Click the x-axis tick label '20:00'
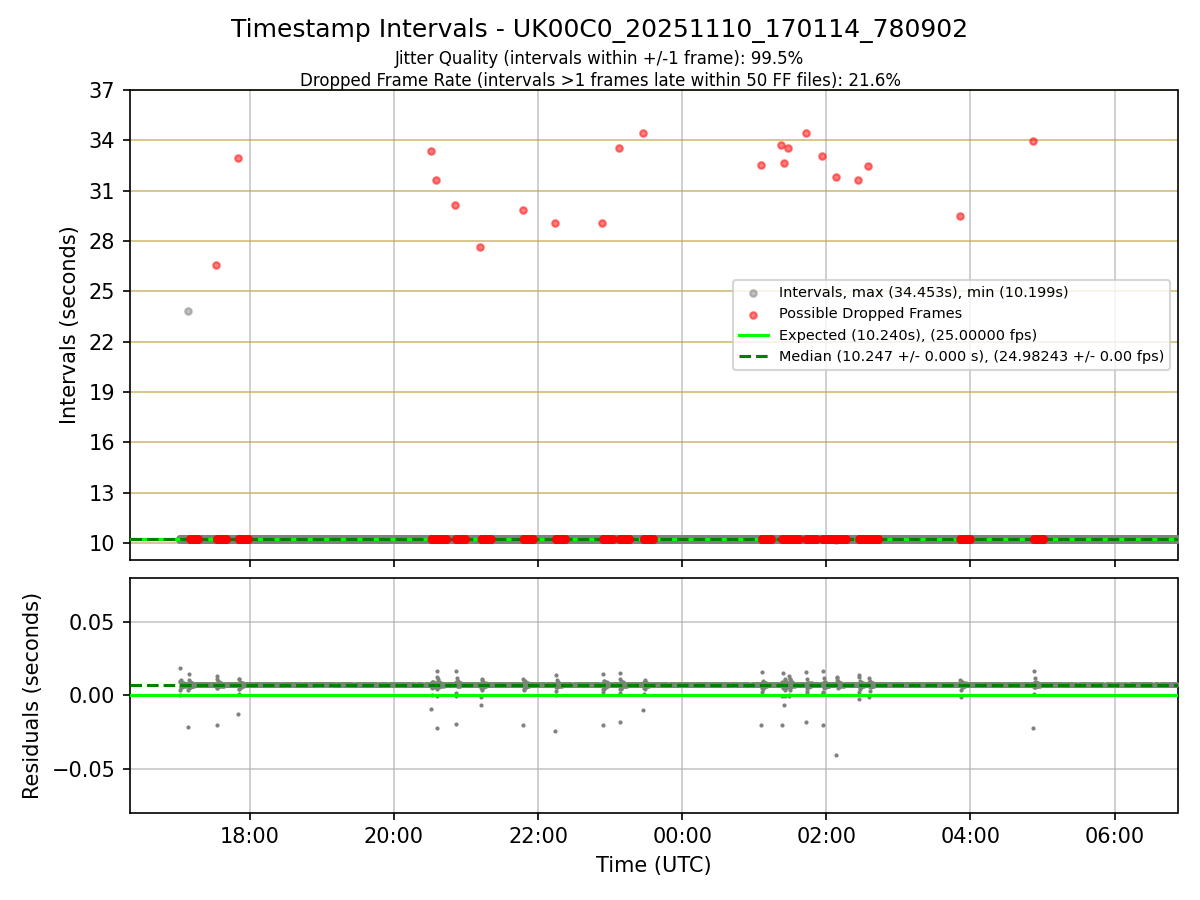 click(394, 837)
